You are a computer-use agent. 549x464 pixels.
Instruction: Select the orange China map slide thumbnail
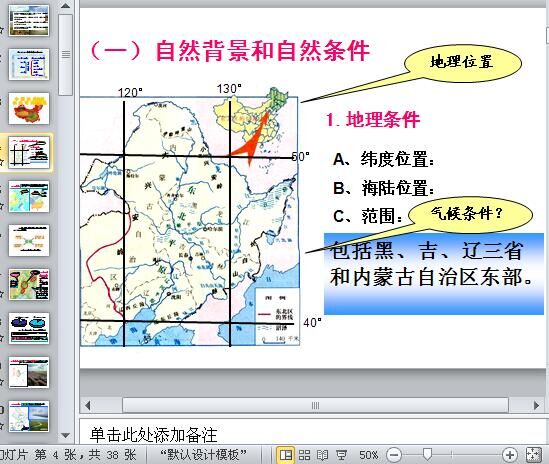pyautogui.click(x=29, y=109)
